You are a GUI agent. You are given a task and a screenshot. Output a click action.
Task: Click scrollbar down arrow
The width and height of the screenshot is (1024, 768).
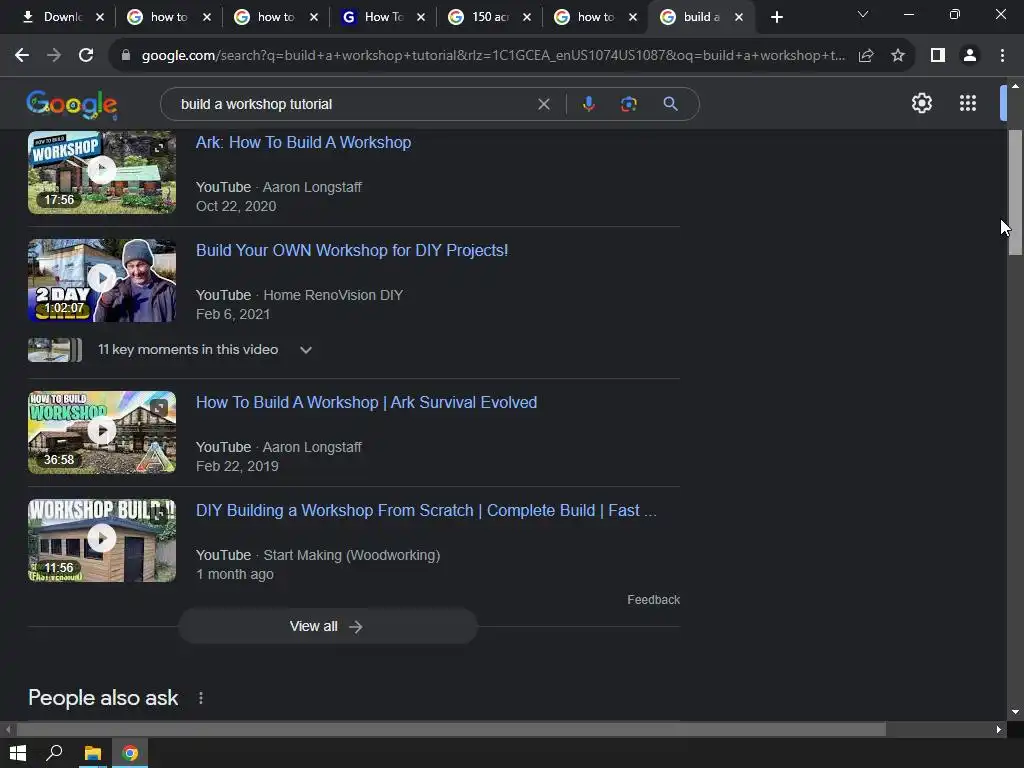[x=1015, y=712]
